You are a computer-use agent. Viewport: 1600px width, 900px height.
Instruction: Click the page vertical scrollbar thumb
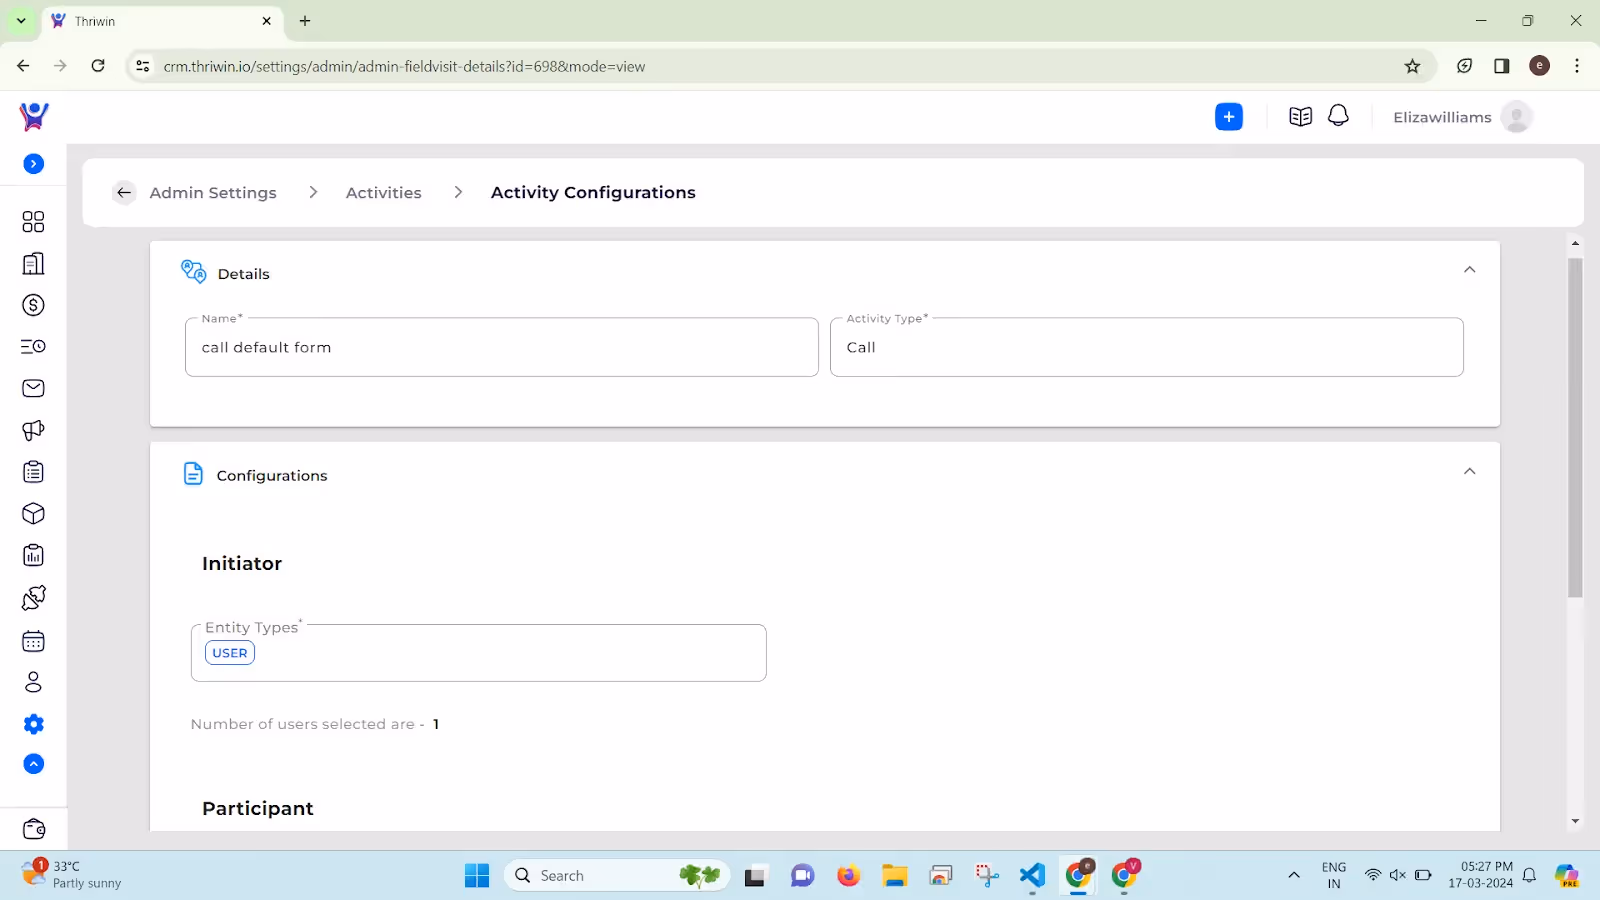(x=1575, y=428)
